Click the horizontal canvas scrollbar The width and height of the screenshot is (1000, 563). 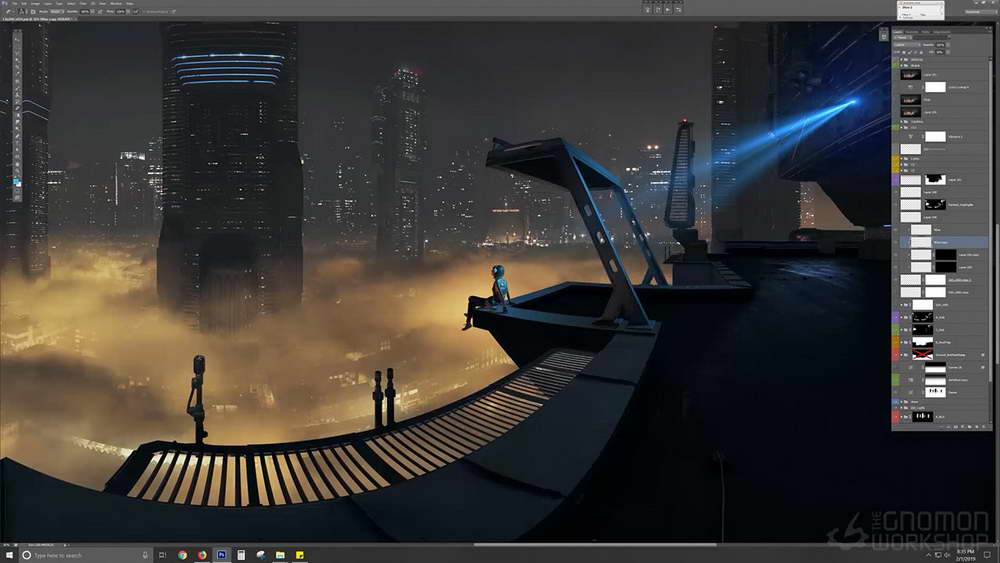593,545
